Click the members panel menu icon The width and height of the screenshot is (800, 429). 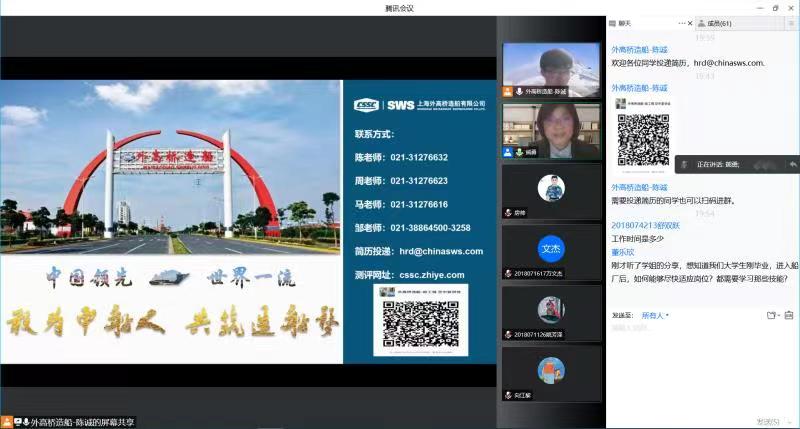(791, 23)
